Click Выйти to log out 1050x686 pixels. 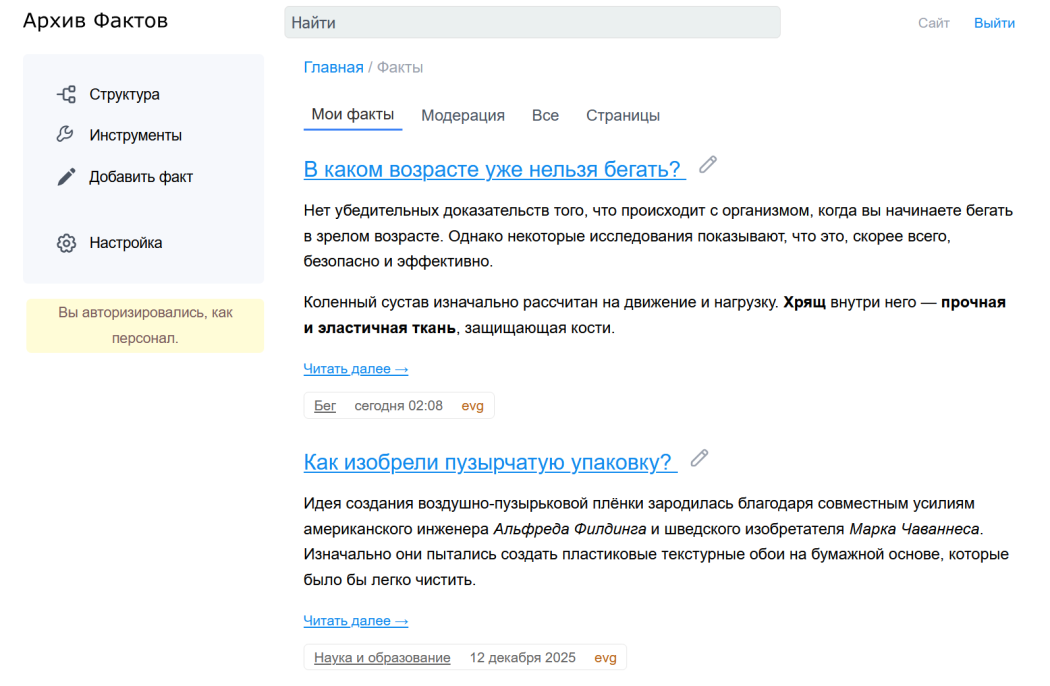[994, 22]
